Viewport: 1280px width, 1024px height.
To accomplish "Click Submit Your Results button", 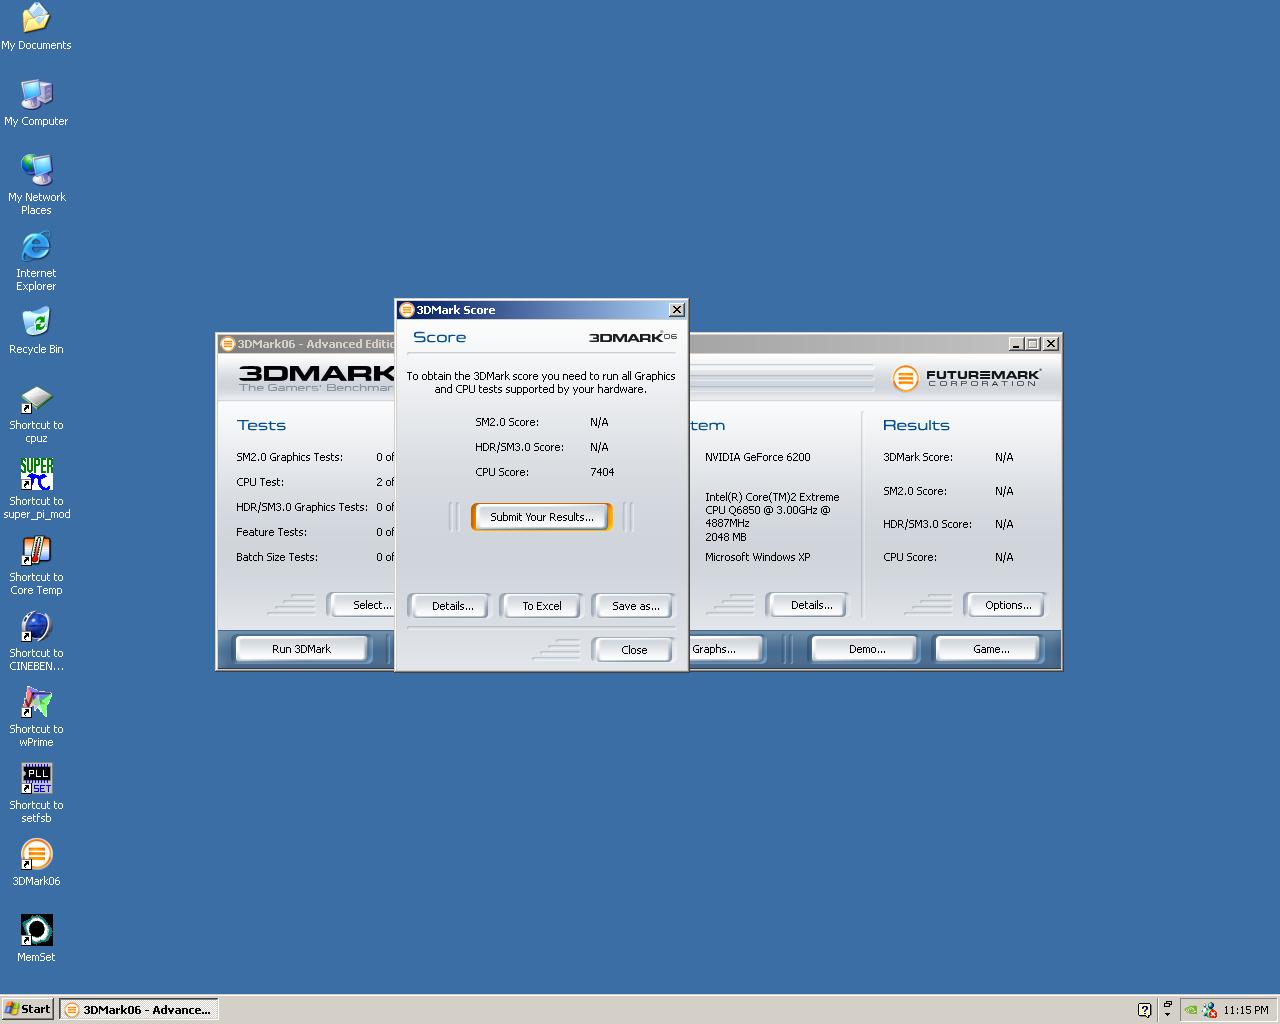I will click(x=541, y=517).
